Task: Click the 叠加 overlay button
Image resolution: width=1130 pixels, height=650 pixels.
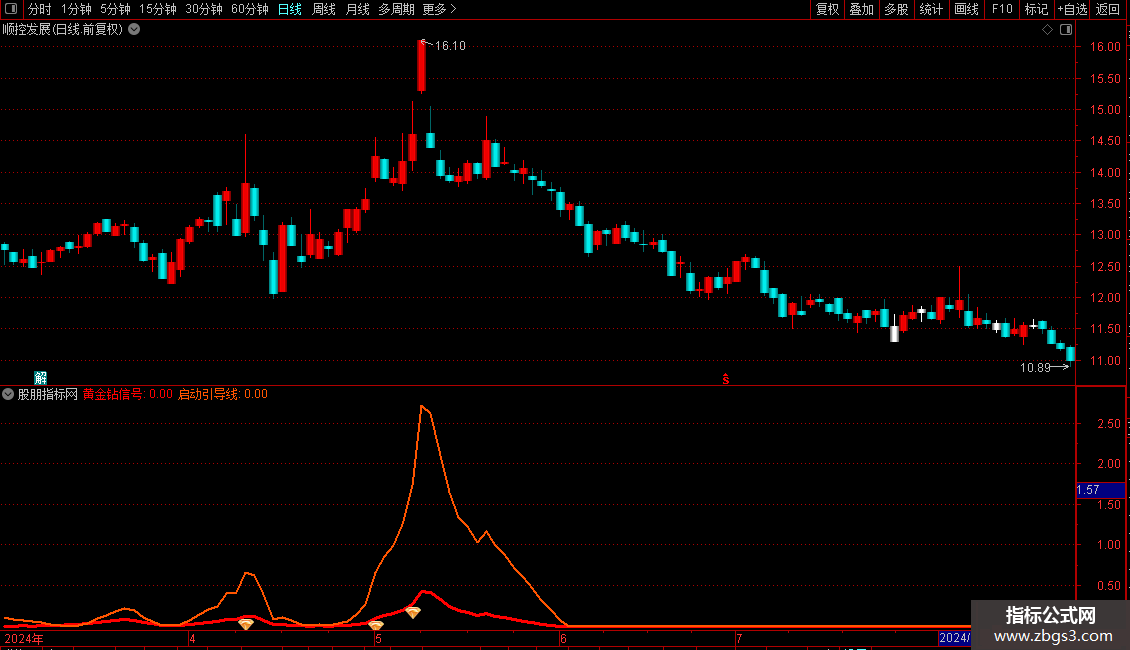Action: 861,9
